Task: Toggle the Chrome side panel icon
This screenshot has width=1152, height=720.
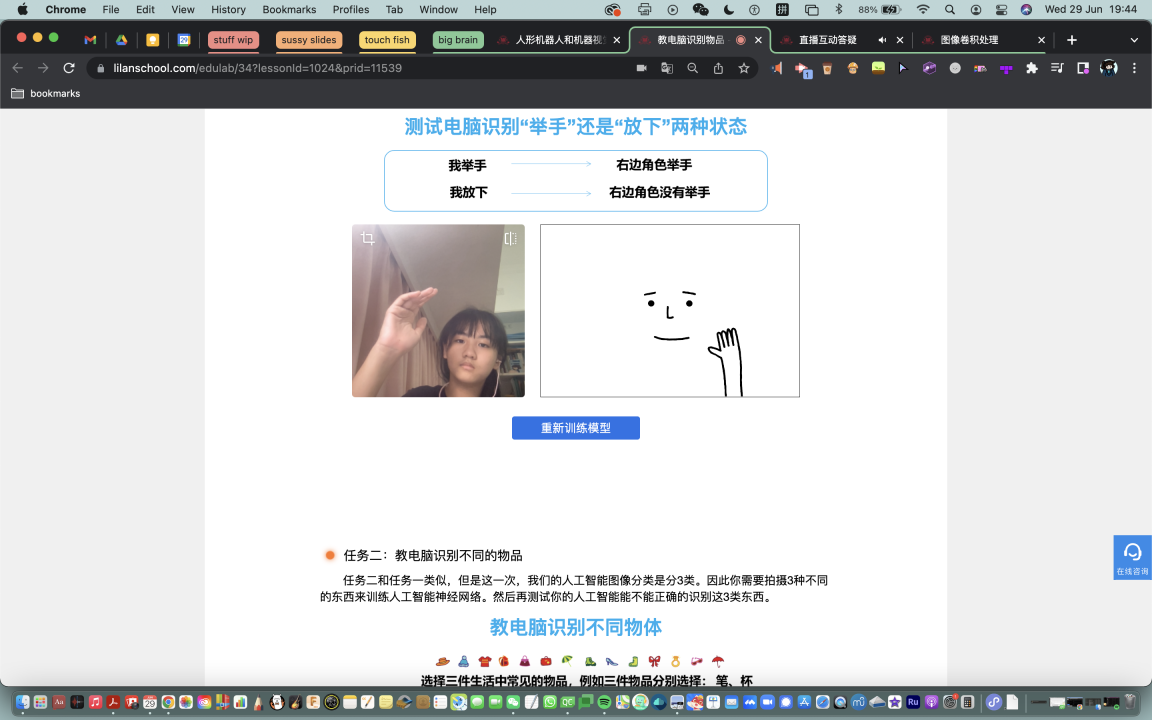Action: click(1082, 68)
